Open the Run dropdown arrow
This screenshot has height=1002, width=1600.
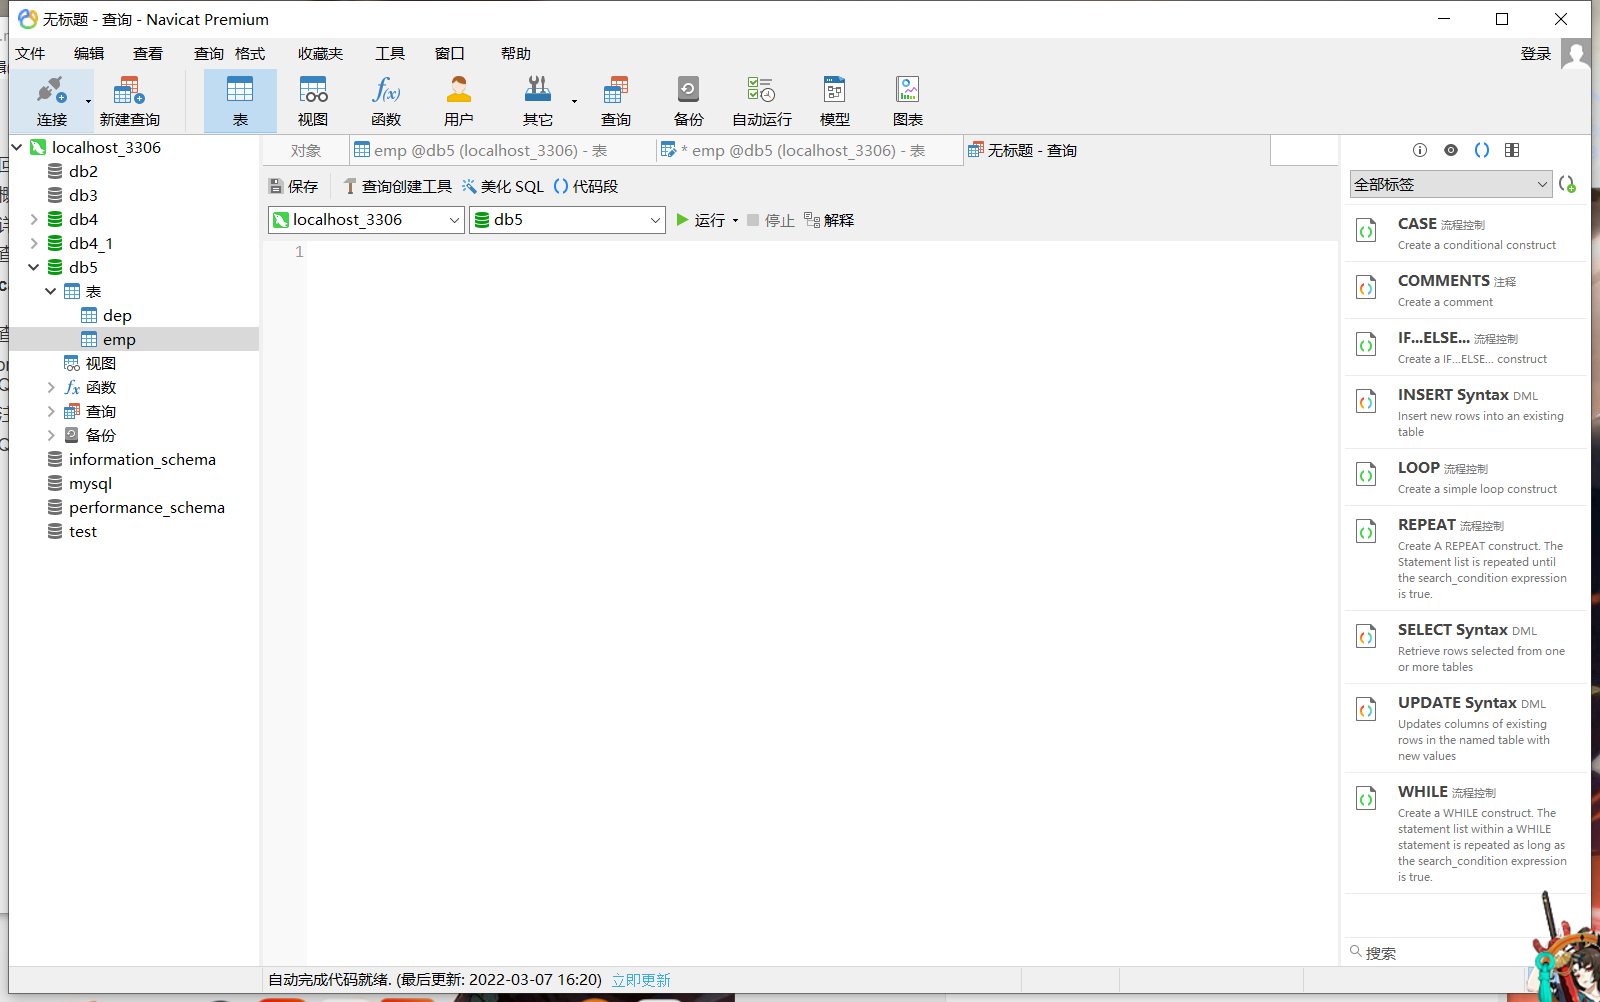(735, 221)
